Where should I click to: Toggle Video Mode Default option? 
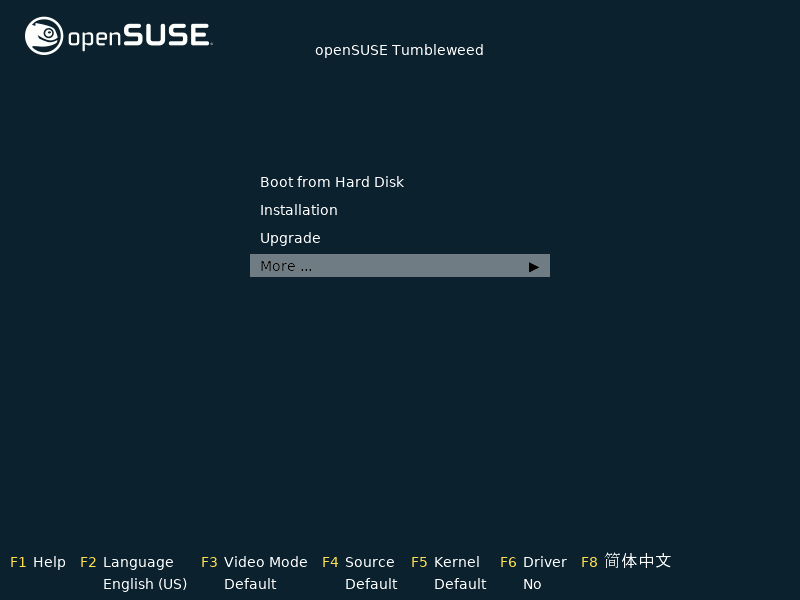(250, 584)
